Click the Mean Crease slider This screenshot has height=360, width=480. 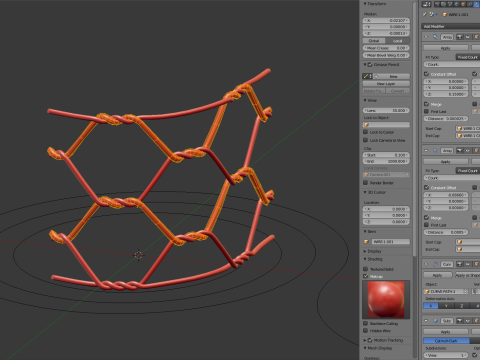[386, 48]
